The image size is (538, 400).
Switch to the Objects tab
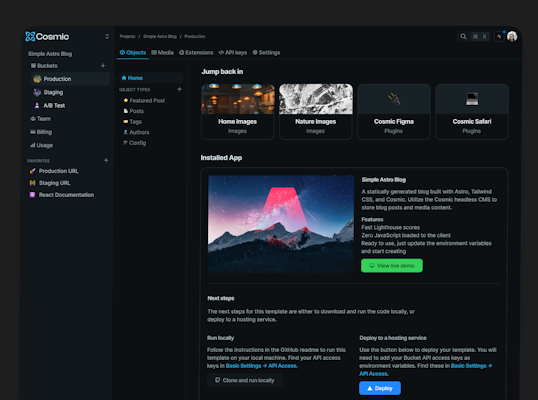click(x=133, y=52)
